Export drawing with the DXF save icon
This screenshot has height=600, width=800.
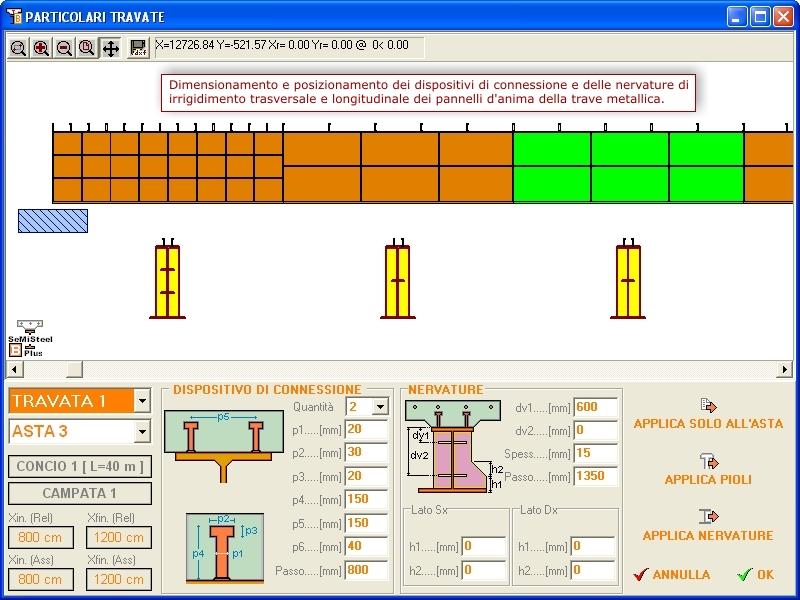click(139, 48)
